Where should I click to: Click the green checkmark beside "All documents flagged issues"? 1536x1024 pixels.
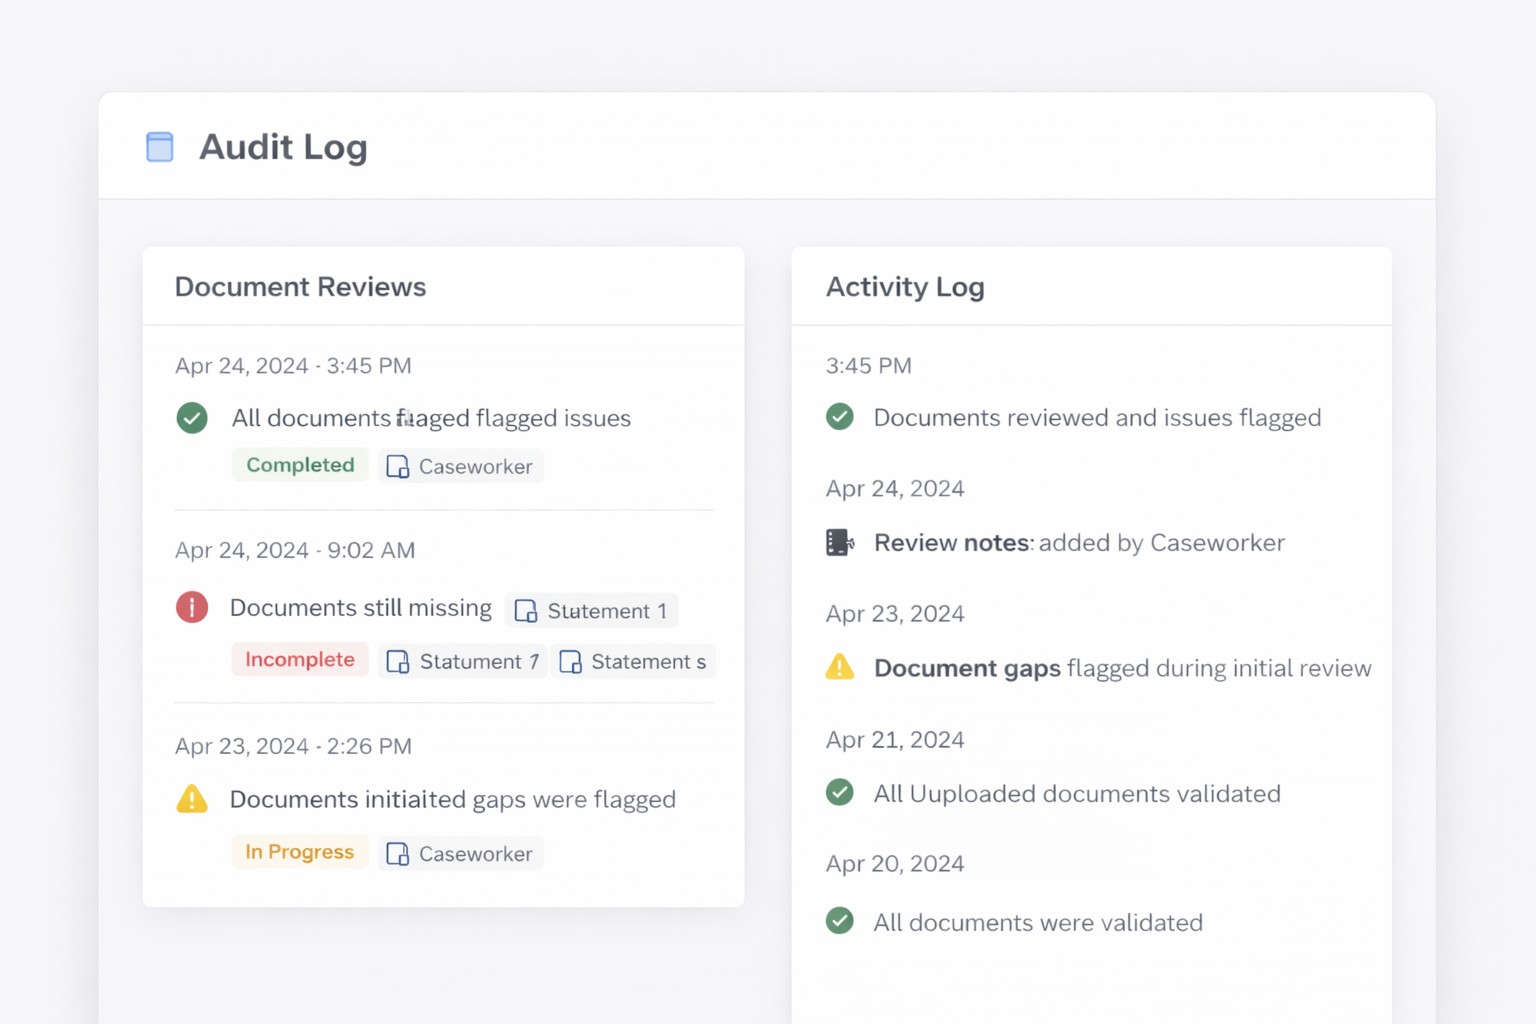(x=192, y=417)
